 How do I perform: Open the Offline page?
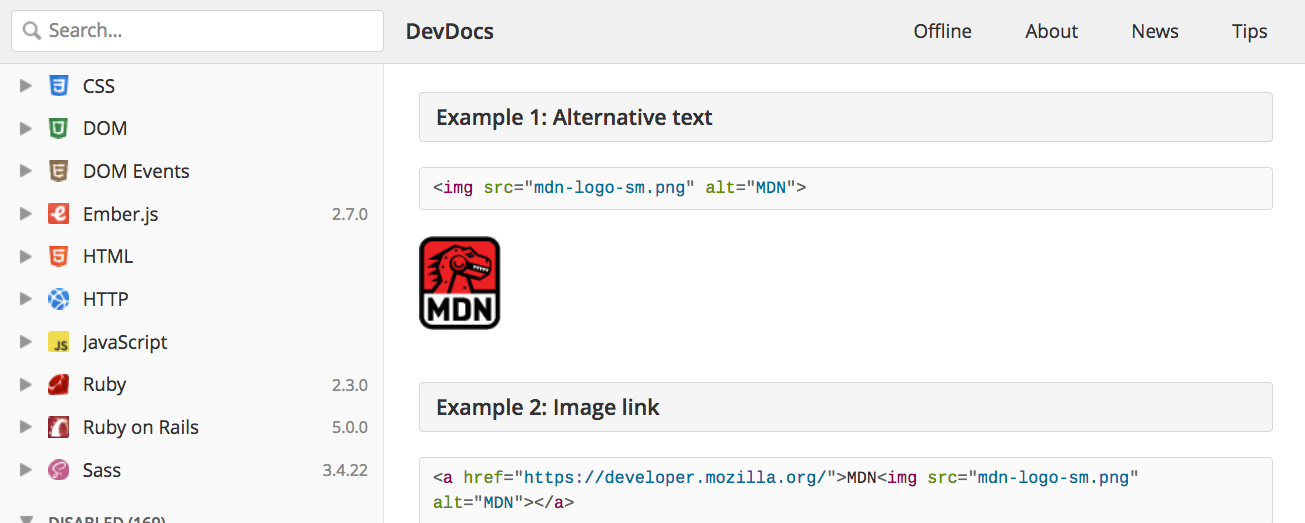(x=942, y=31)
